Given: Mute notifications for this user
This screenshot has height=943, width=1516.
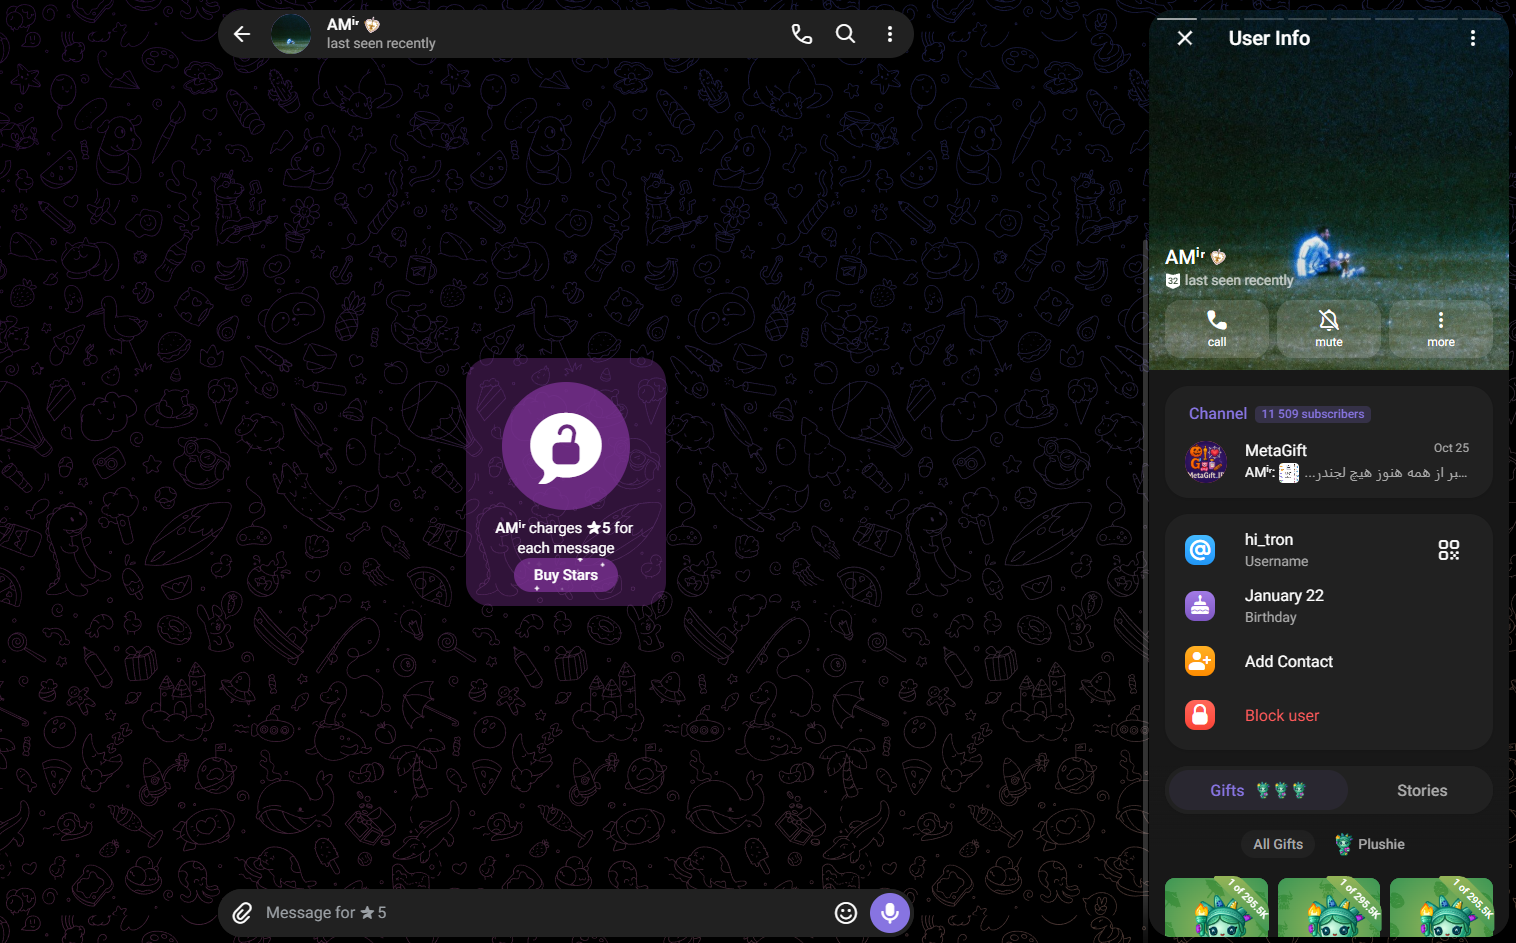Looking at the screenshot, I should coord(1329,329).
